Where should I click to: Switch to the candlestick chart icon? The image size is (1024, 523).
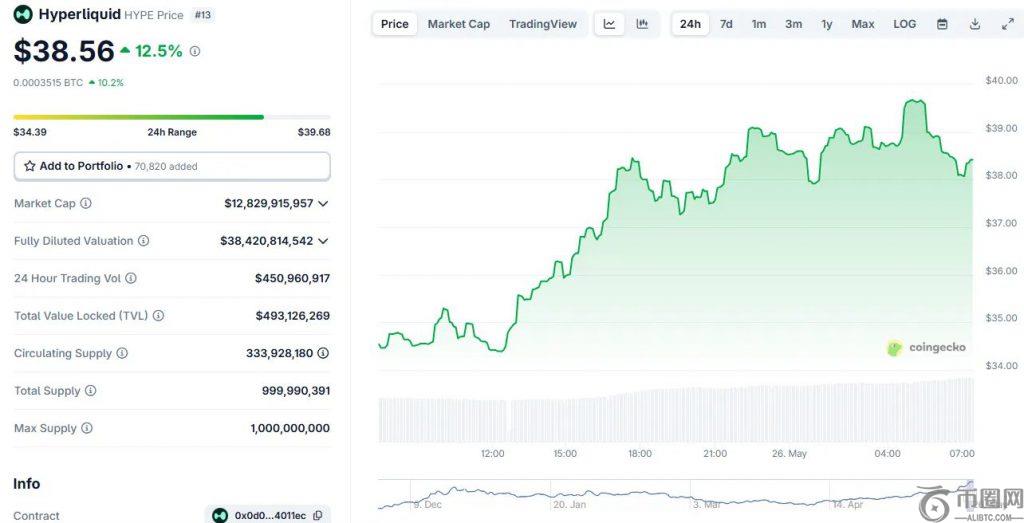click(642, 24)
